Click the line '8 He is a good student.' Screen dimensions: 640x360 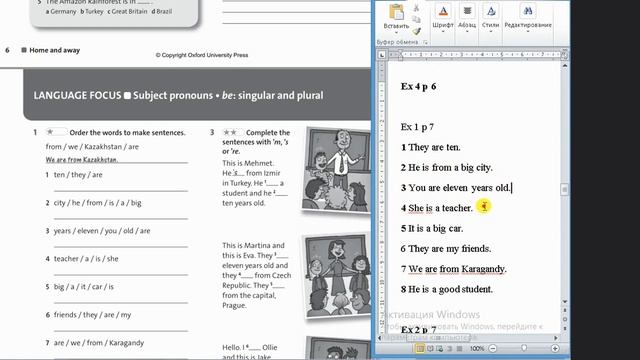[447, 289]
